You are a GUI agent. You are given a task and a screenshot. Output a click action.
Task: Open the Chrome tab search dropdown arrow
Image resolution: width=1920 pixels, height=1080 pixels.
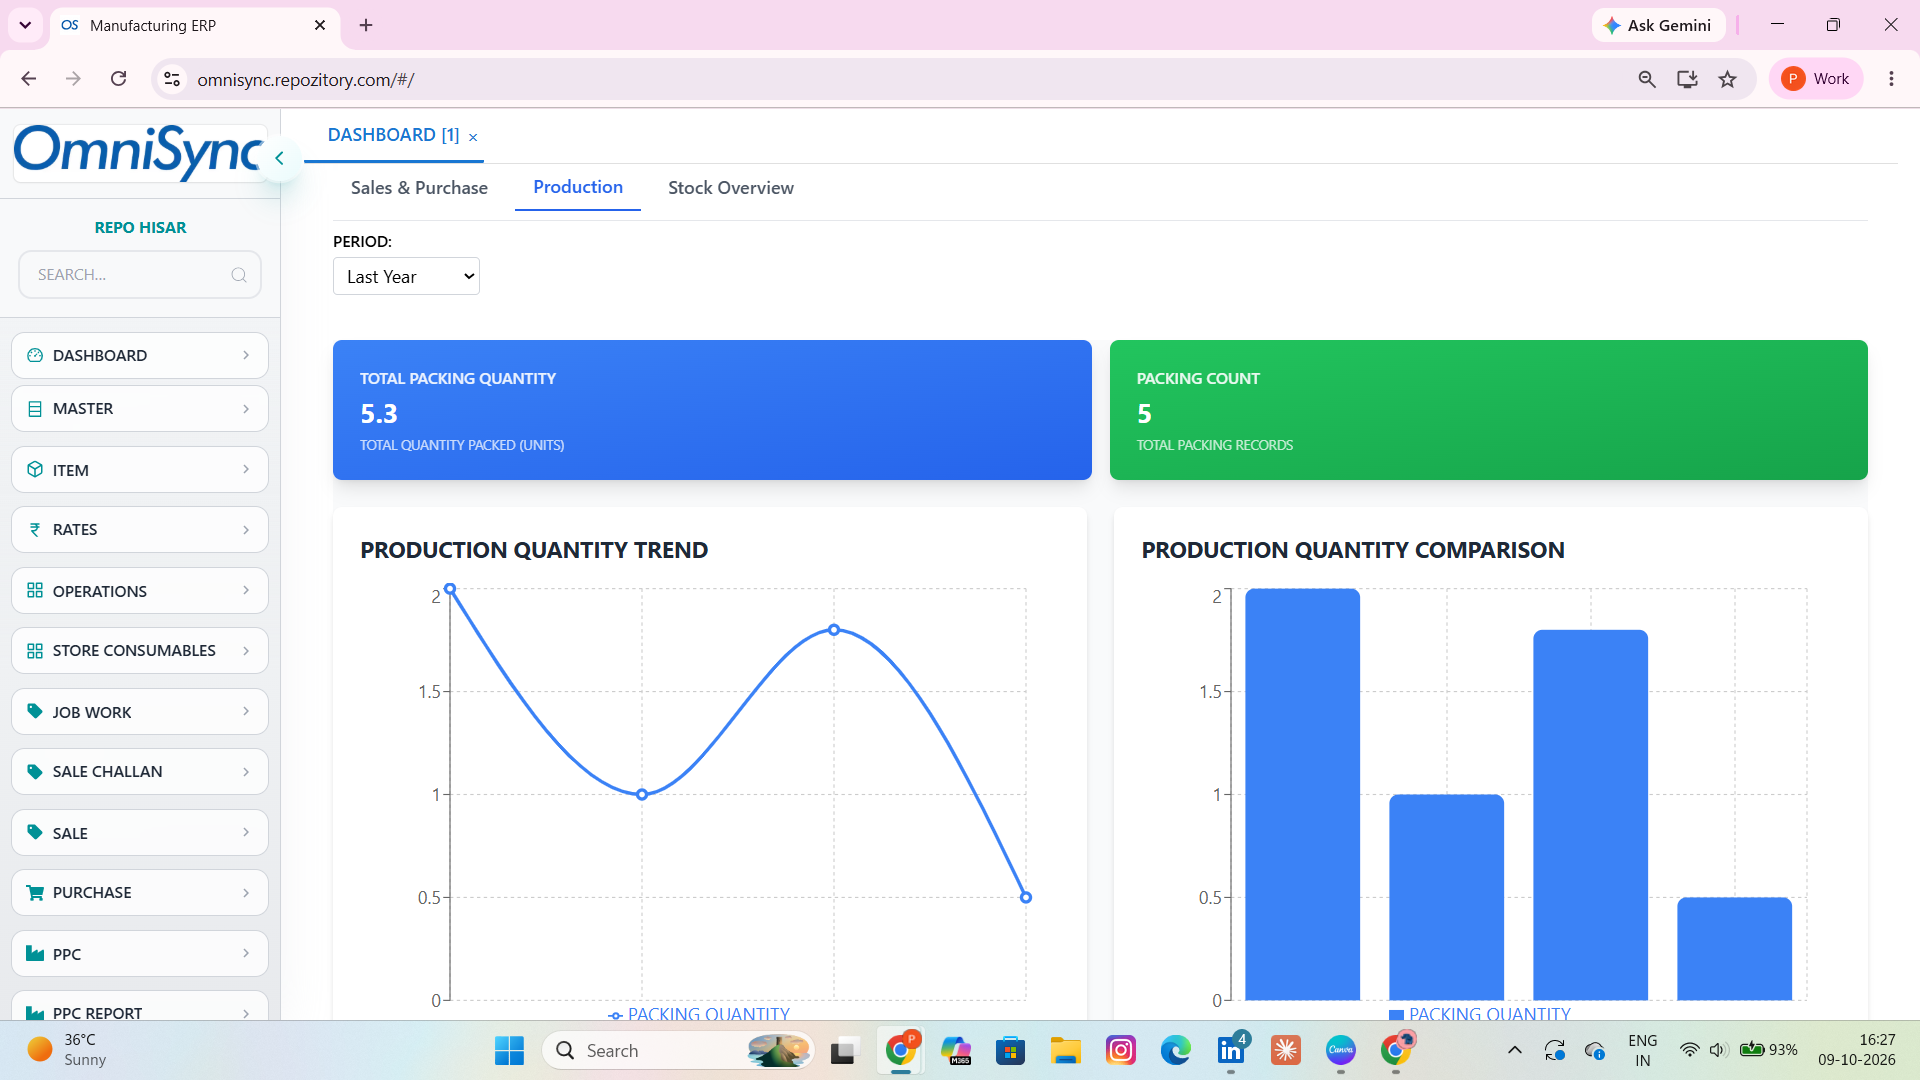tap(25, 25)
